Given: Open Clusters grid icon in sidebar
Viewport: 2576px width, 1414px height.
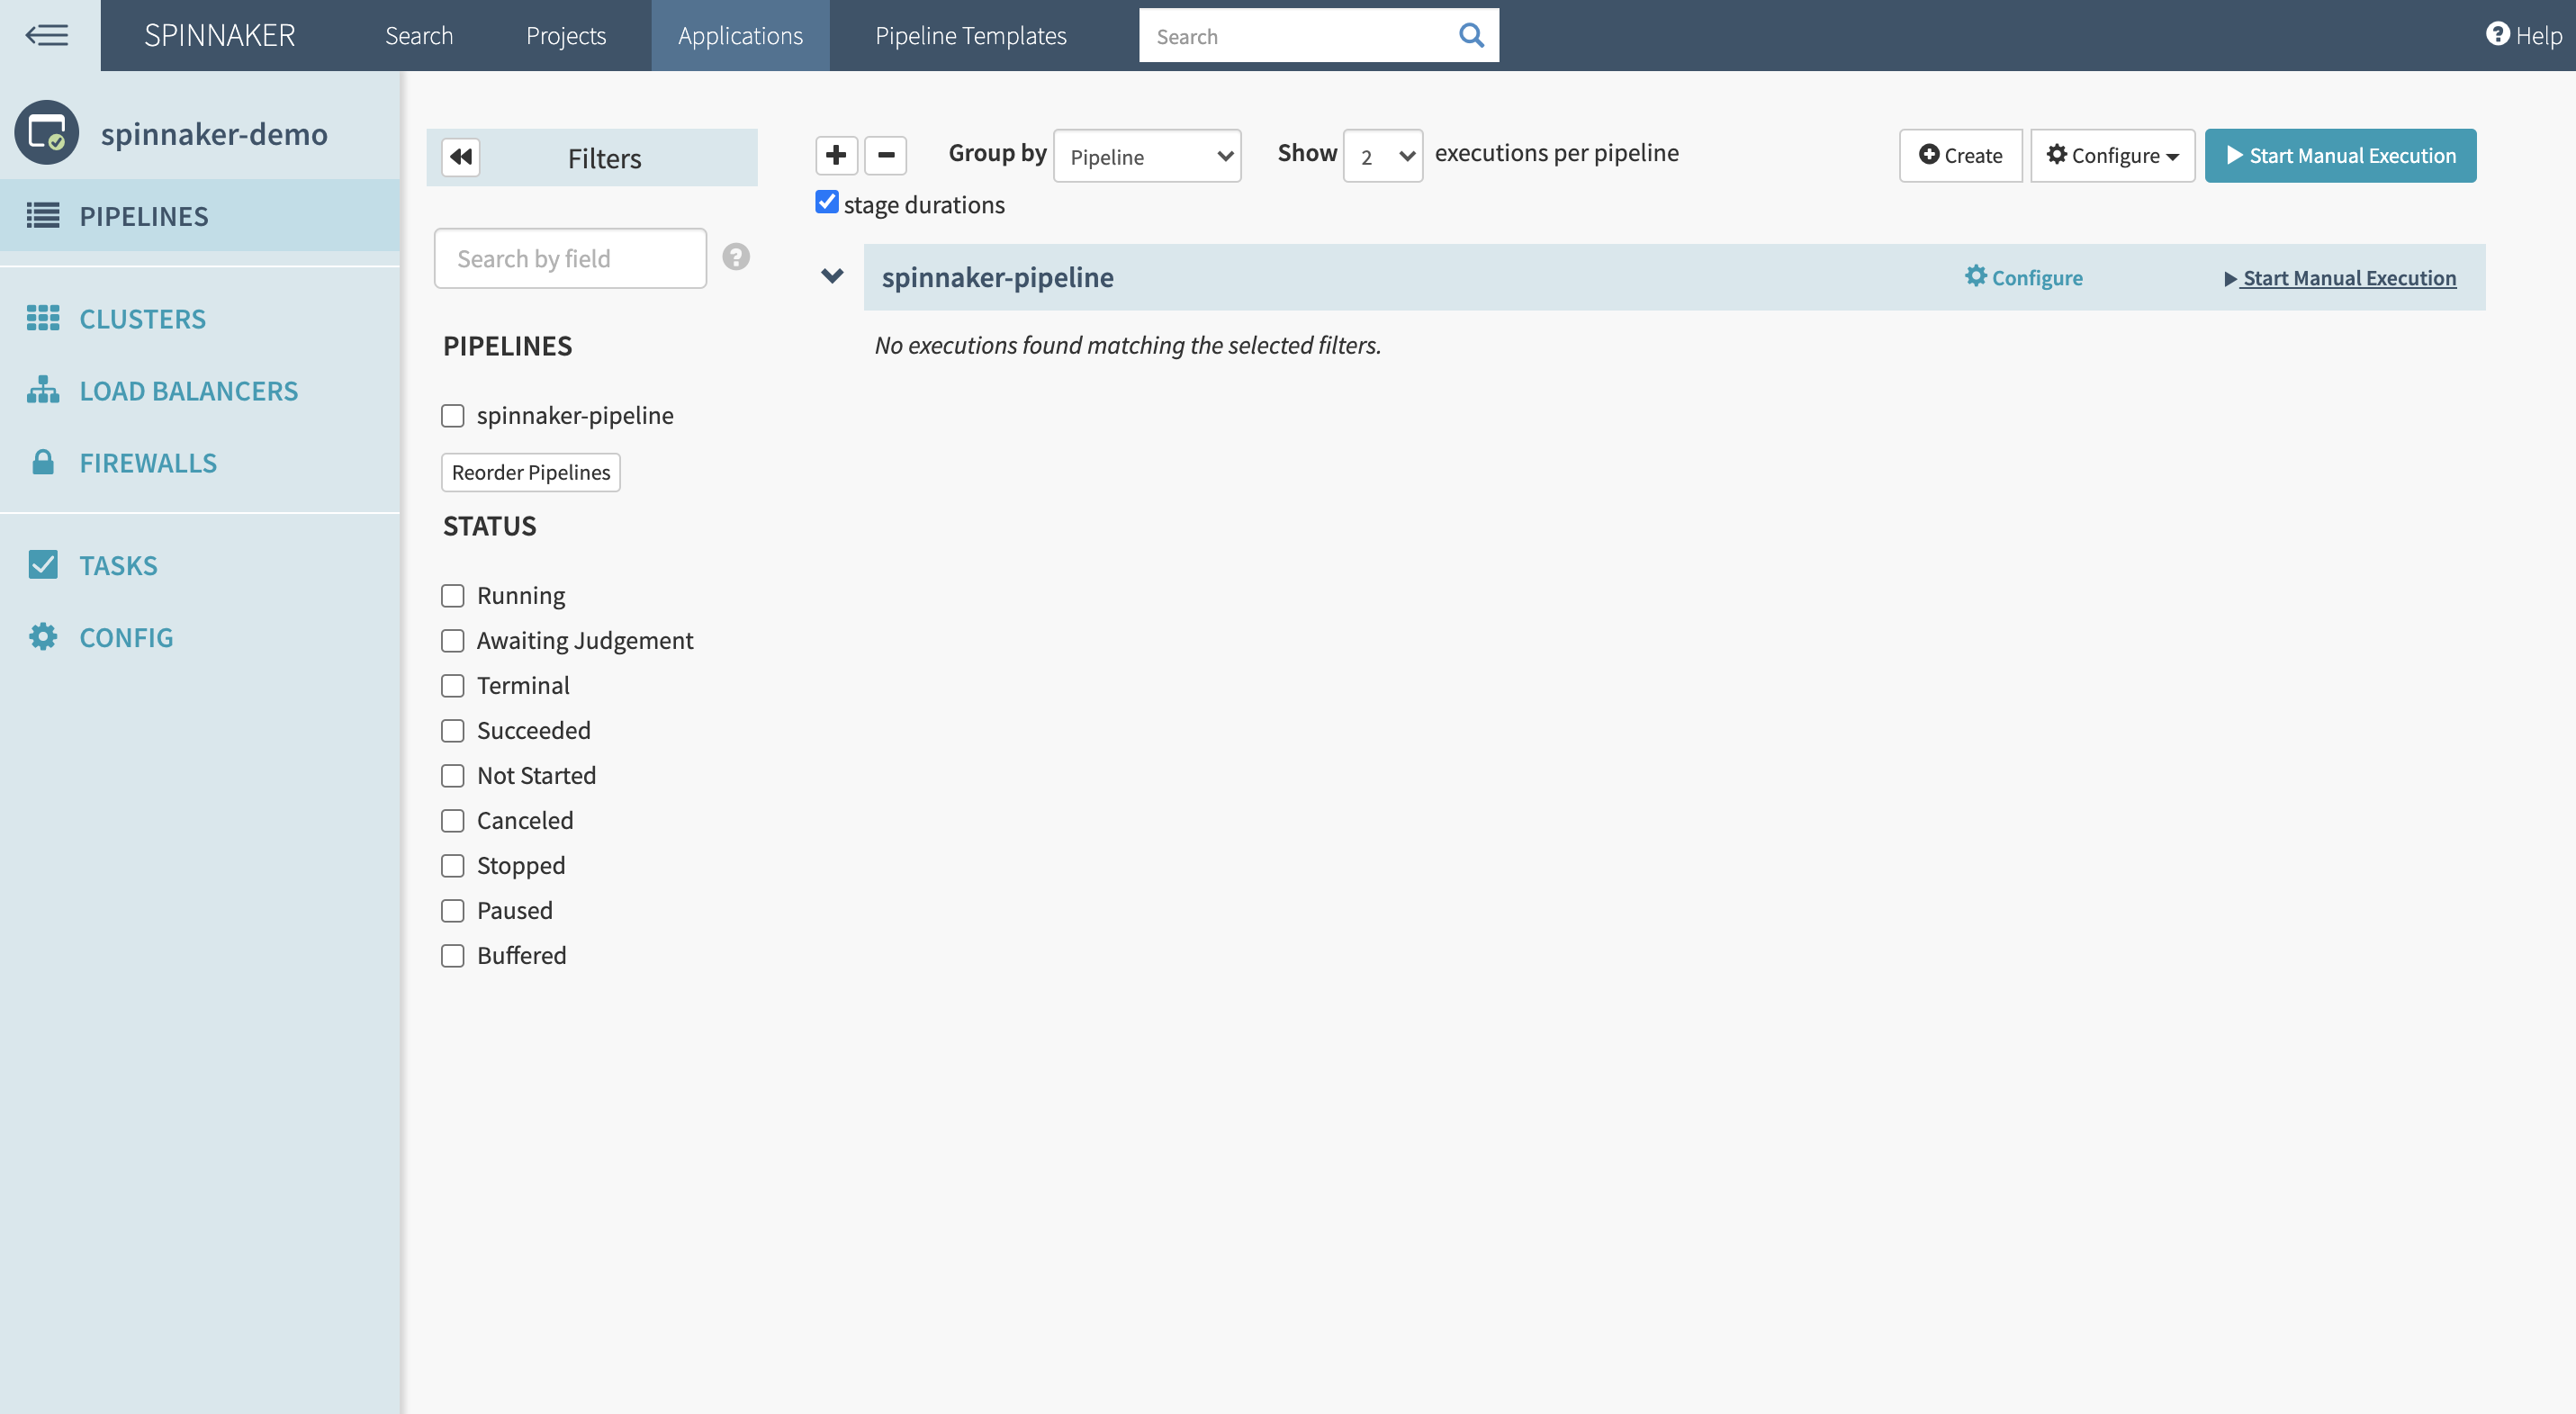Looking at the screenshot, I should 43,318.
